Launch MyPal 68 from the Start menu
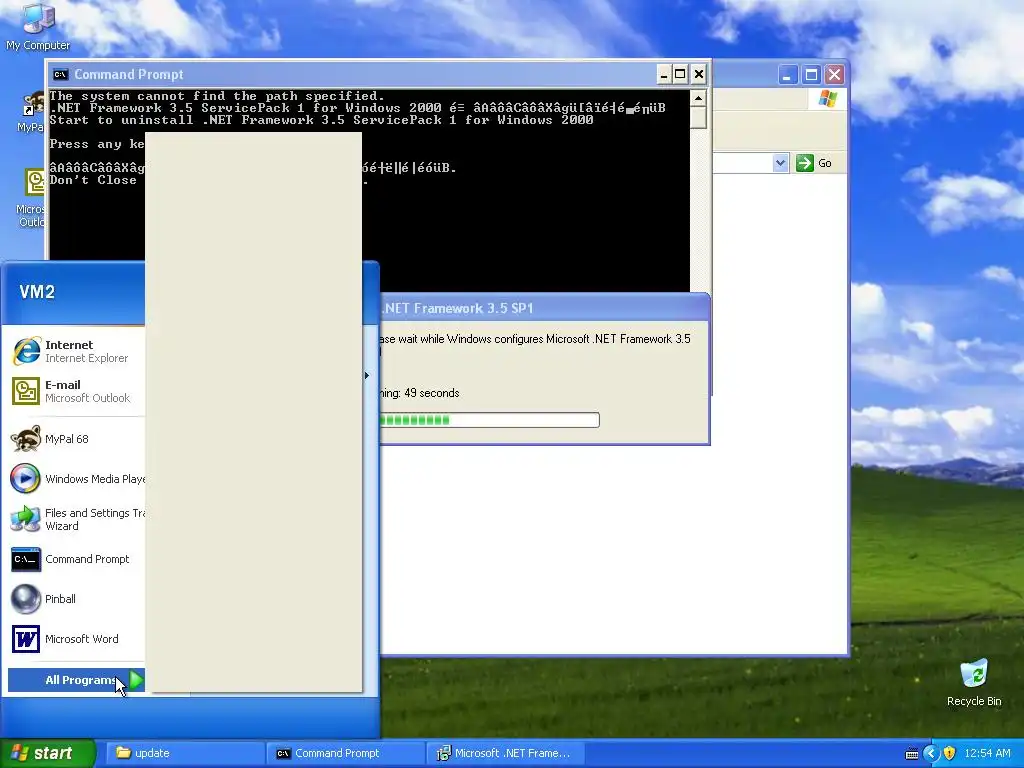 (x=77, y=439)
